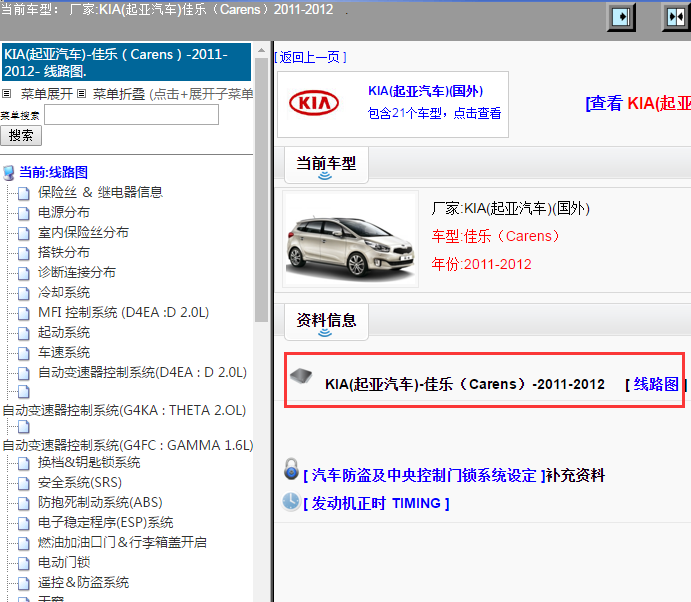Go back via 返回上一页 link
The image size is (691, 602).
310,57
